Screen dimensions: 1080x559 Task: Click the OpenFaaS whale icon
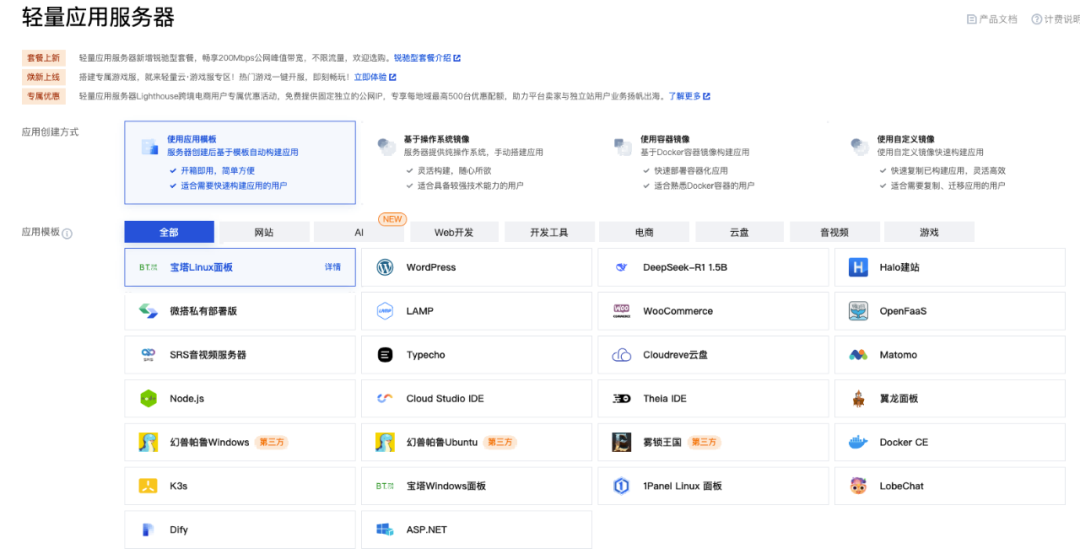(858, 311)
